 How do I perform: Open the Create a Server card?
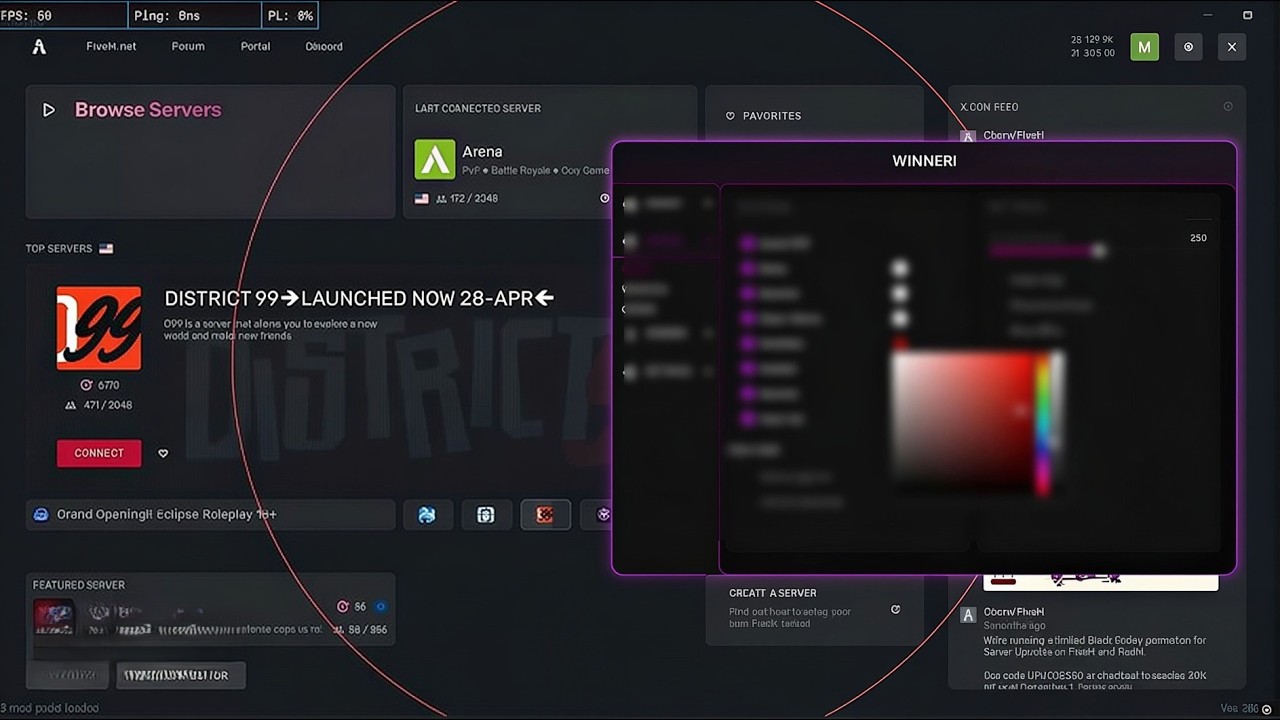(814, 609)
